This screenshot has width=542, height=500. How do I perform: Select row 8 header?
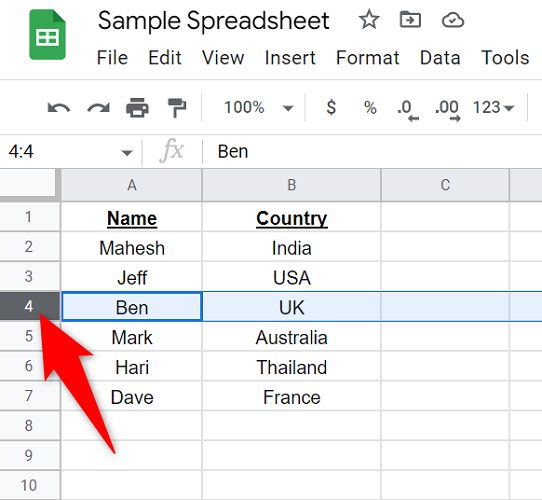(x=30, y=425)
